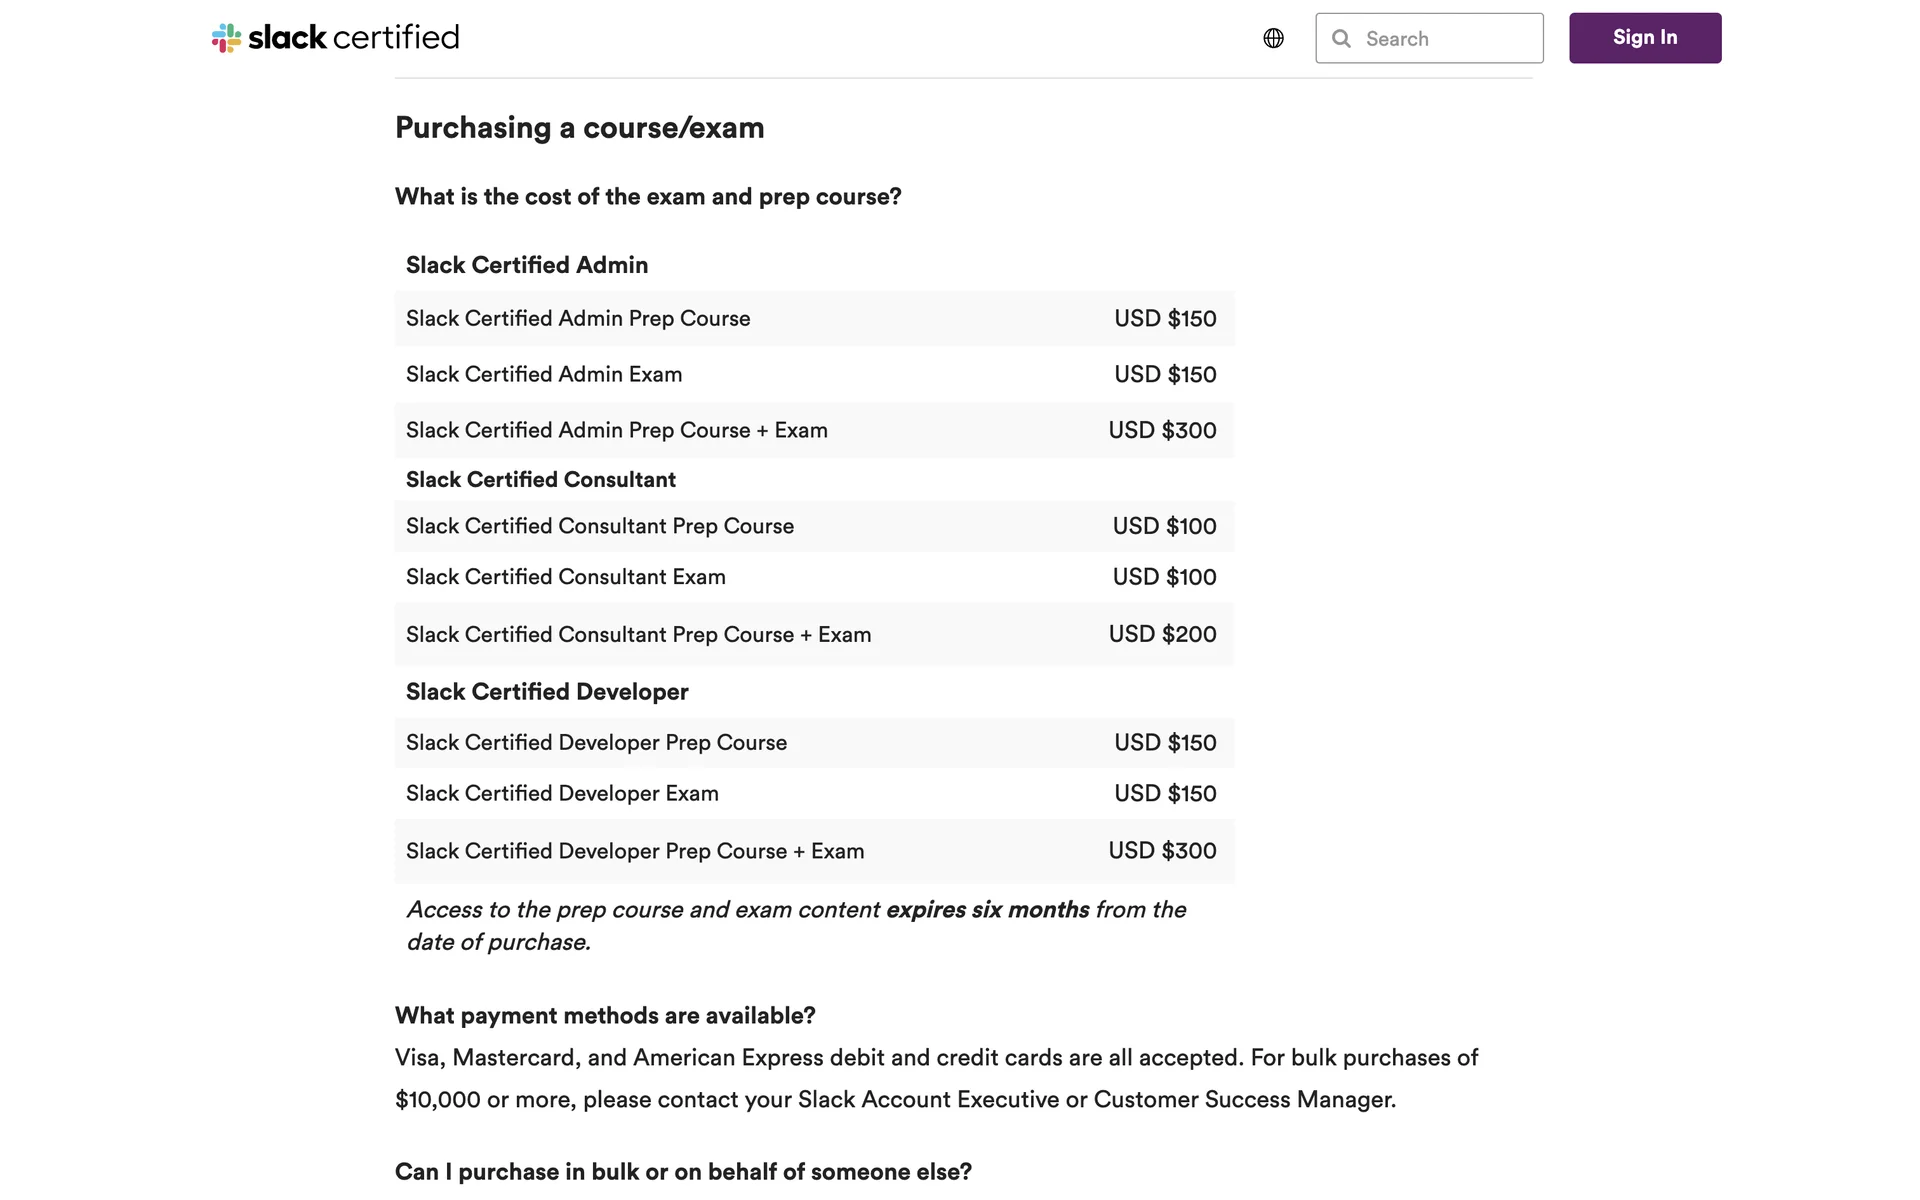Click the USD $200 Consultant bundle price
Image resolution: width=1920 pixels, height=1200 pixels.
click(x=1162, y=635)
